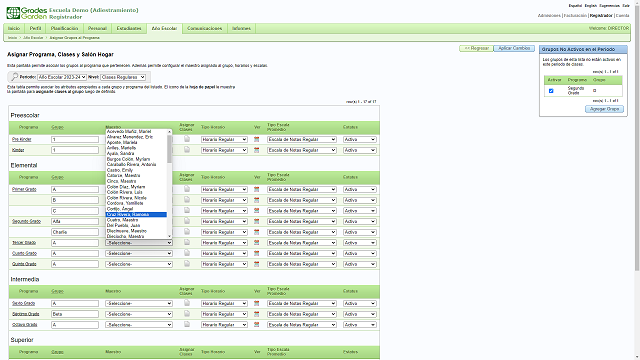The image size is (640, 360).
Task: Click the Salir logout link
Action: click(626, 6)
